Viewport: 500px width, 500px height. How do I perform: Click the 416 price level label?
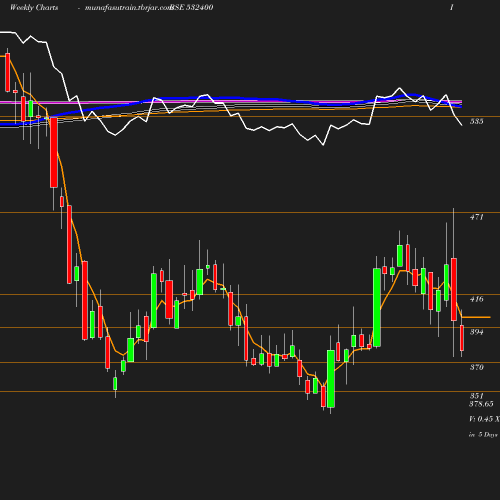[477, 299]
